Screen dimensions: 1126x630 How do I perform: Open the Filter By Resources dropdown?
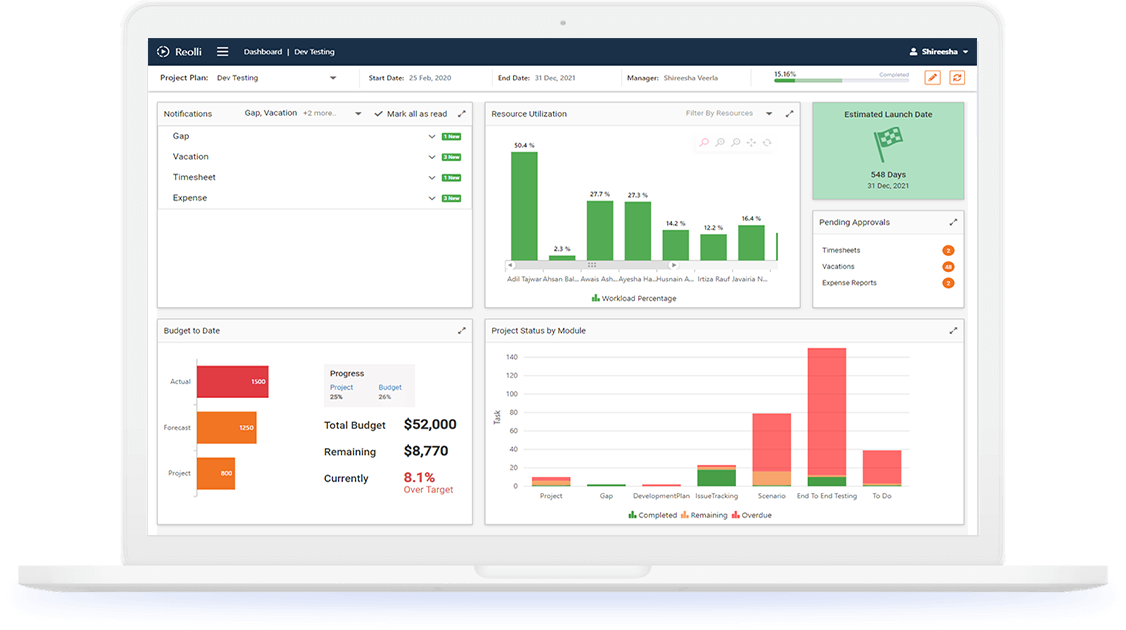tap(768, 114)
